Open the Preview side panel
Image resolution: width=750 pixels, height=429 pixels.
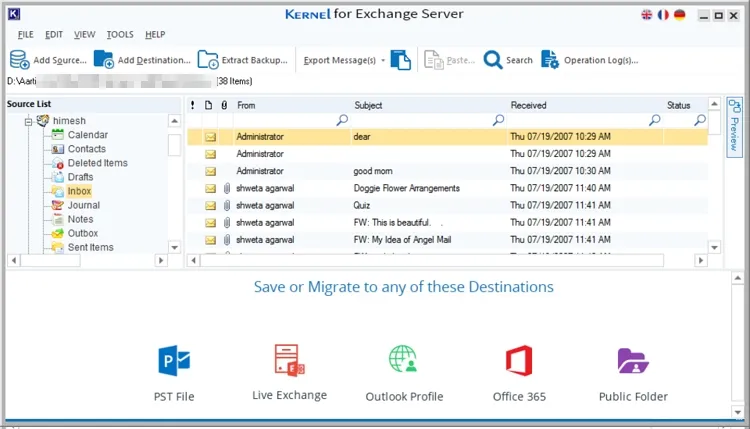click(734, 125)
